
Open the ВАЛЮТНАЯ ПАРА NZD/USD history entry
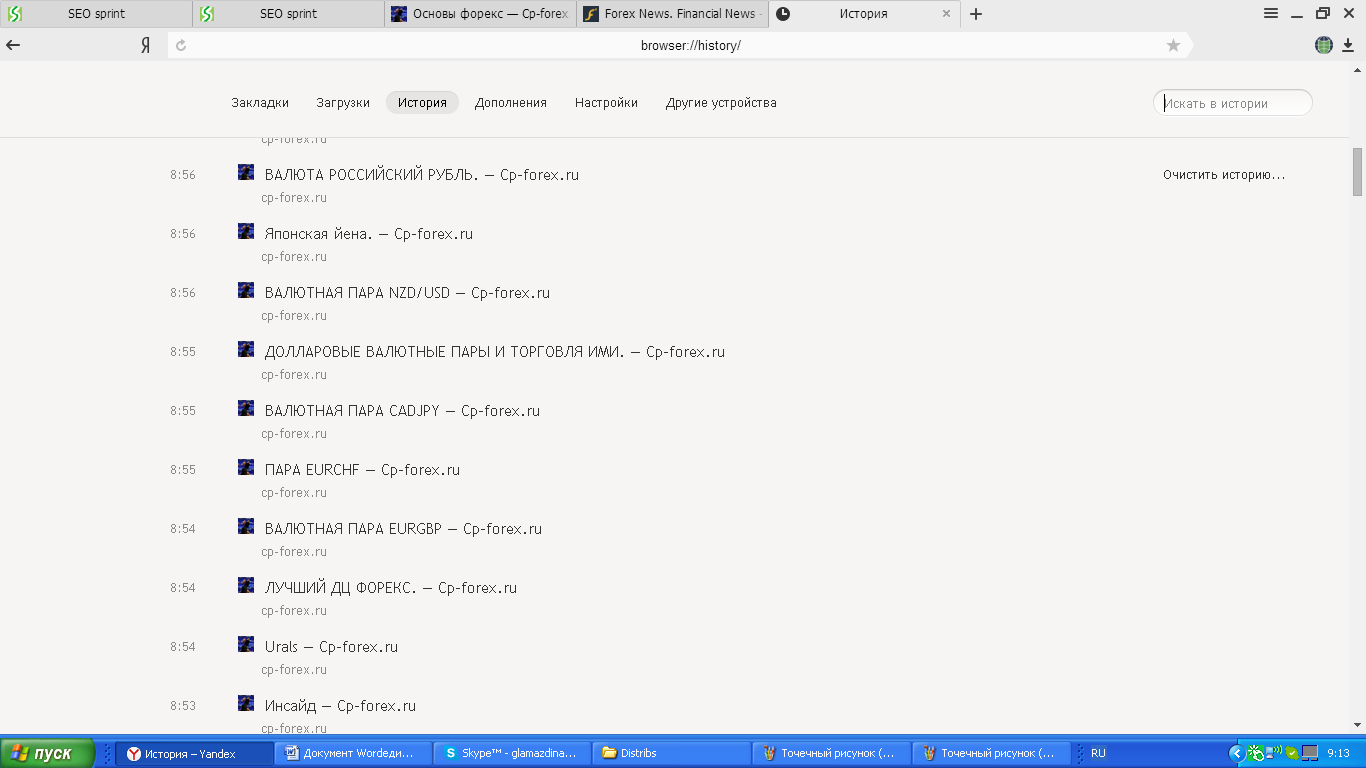(407, 293)
